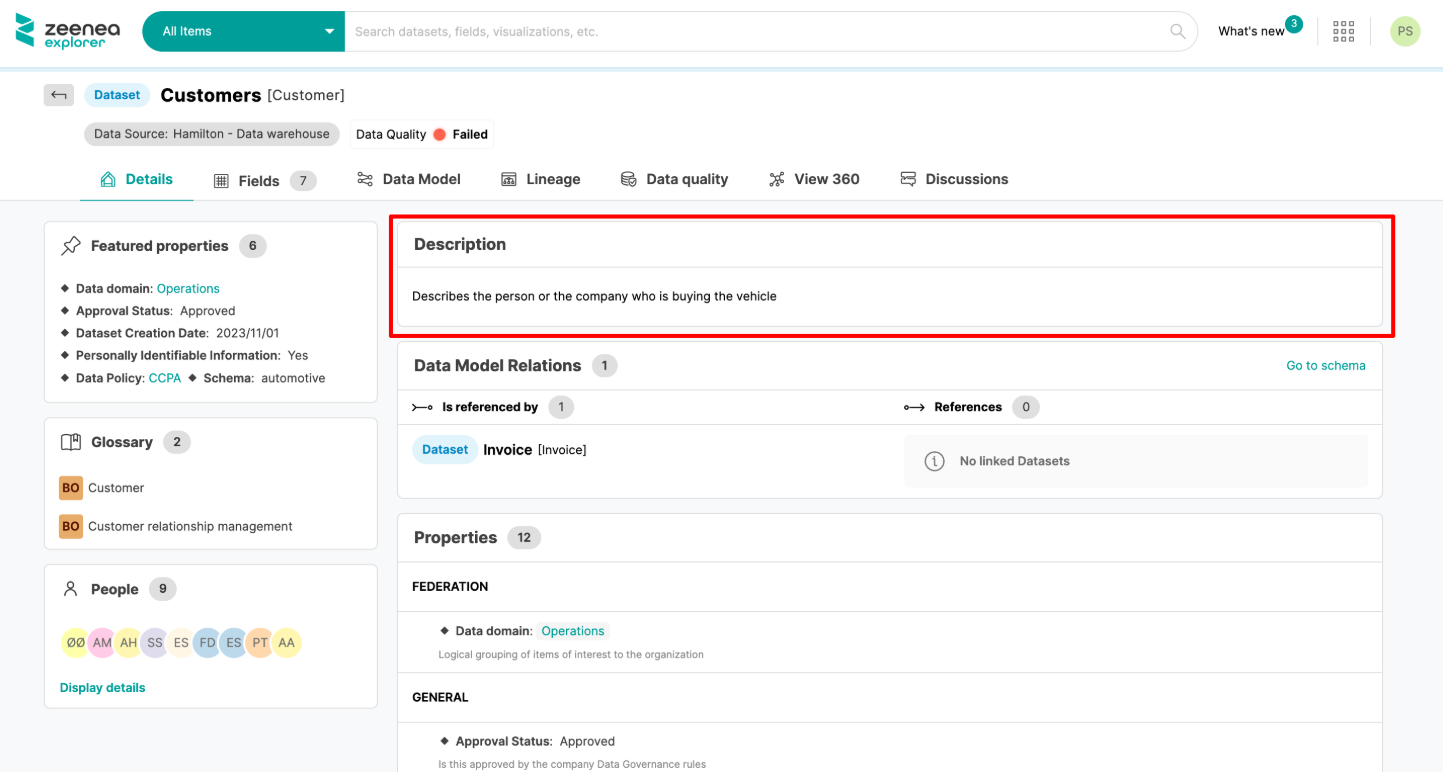Open the PS user avatar
Screen dimensions: 1443x772
point(1404,31)
